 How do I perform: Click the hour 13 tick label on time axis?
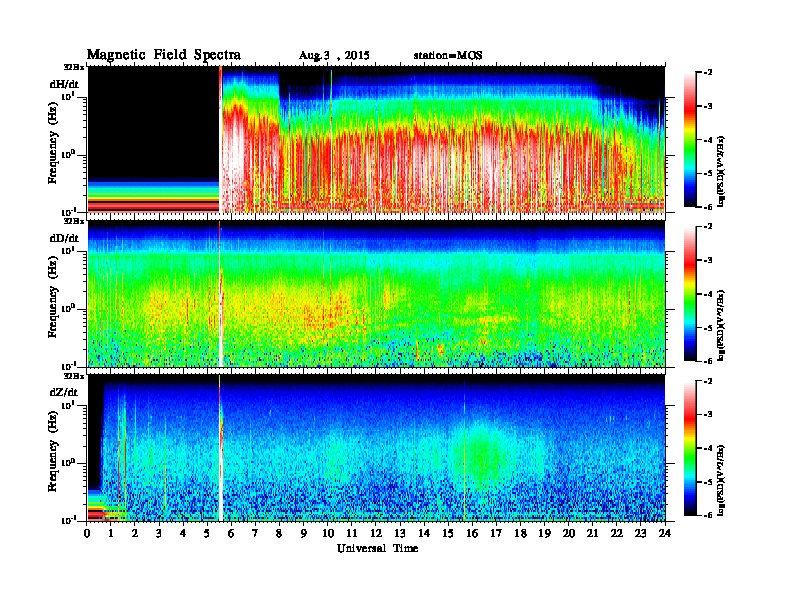(400, 533)
